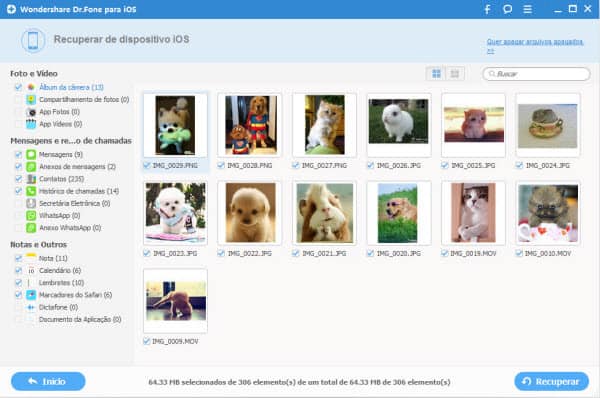Uncheck the Contatos checkbox
The image size is (600, 398).
(18, 179)
